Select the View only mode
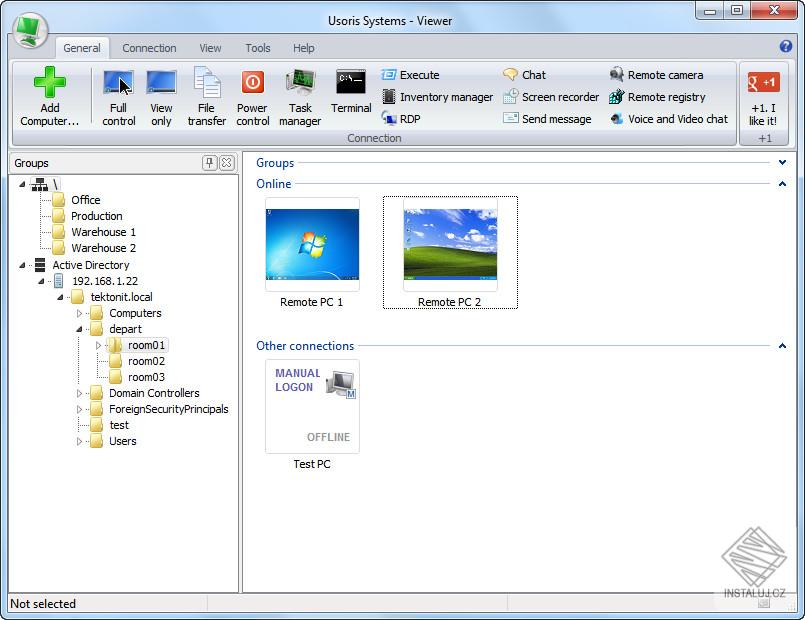The image size is (805, 620). coord(161,96)
